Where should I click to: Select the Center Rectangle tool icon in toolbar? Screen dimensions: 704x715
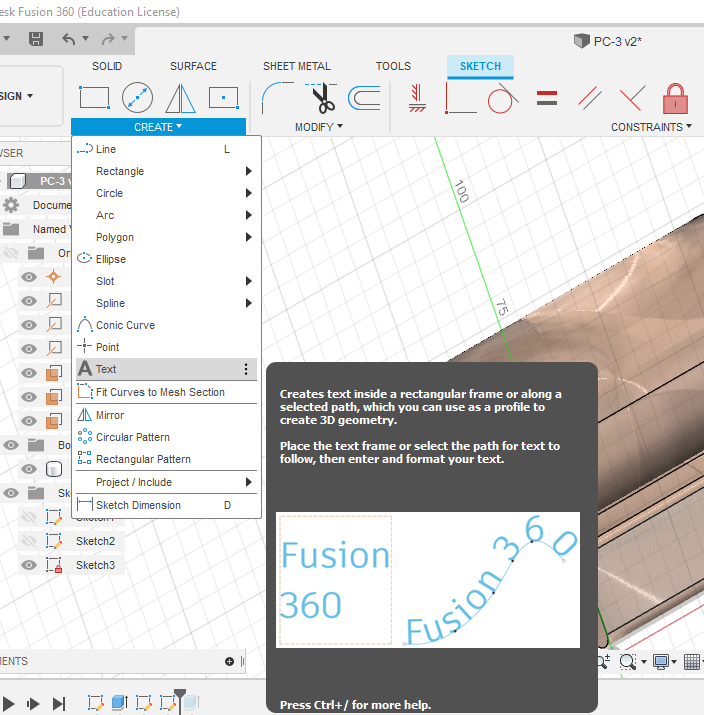(223, 98)
